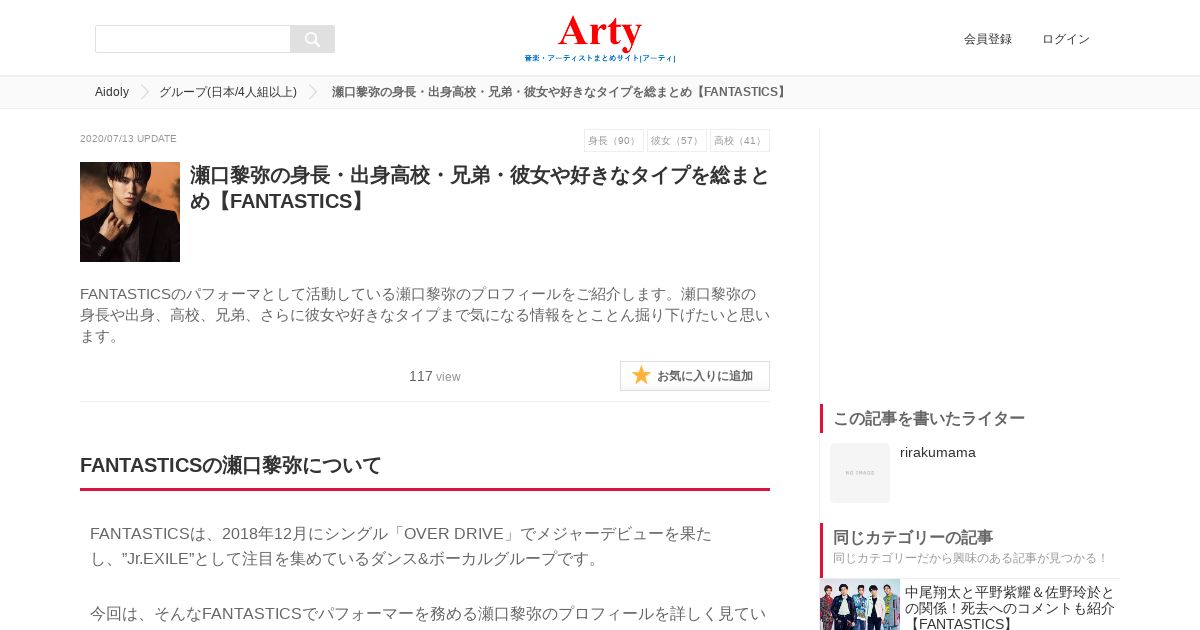The height and width of the screenshot is (630, 1200).
Task: Click the related article group photo thumbnail
Action: tap(860, 605)
